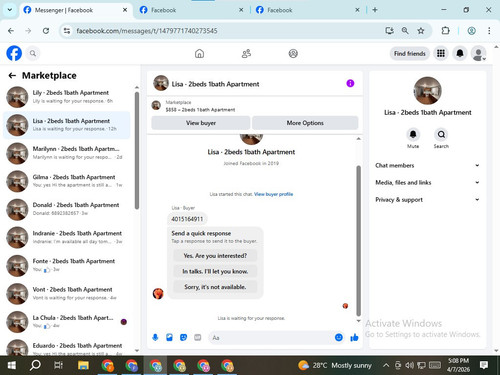This screenshot has width=500, height=375.
Task: Open the Friends icon in top navigation
Action: point(246,53)
